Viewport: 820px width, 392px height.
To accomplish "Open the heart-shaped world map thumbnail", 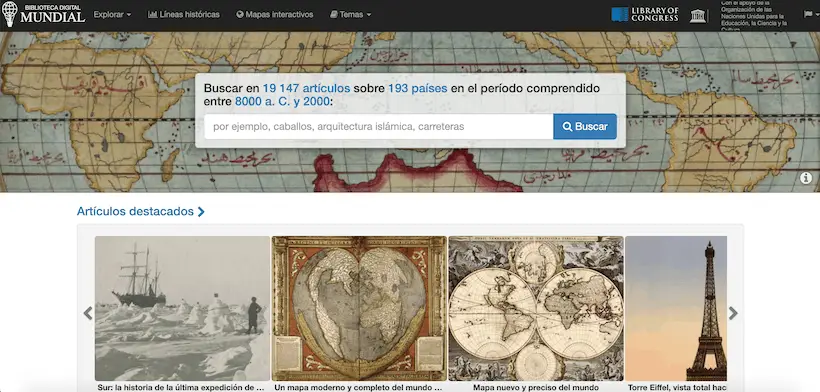I will 359,308.
